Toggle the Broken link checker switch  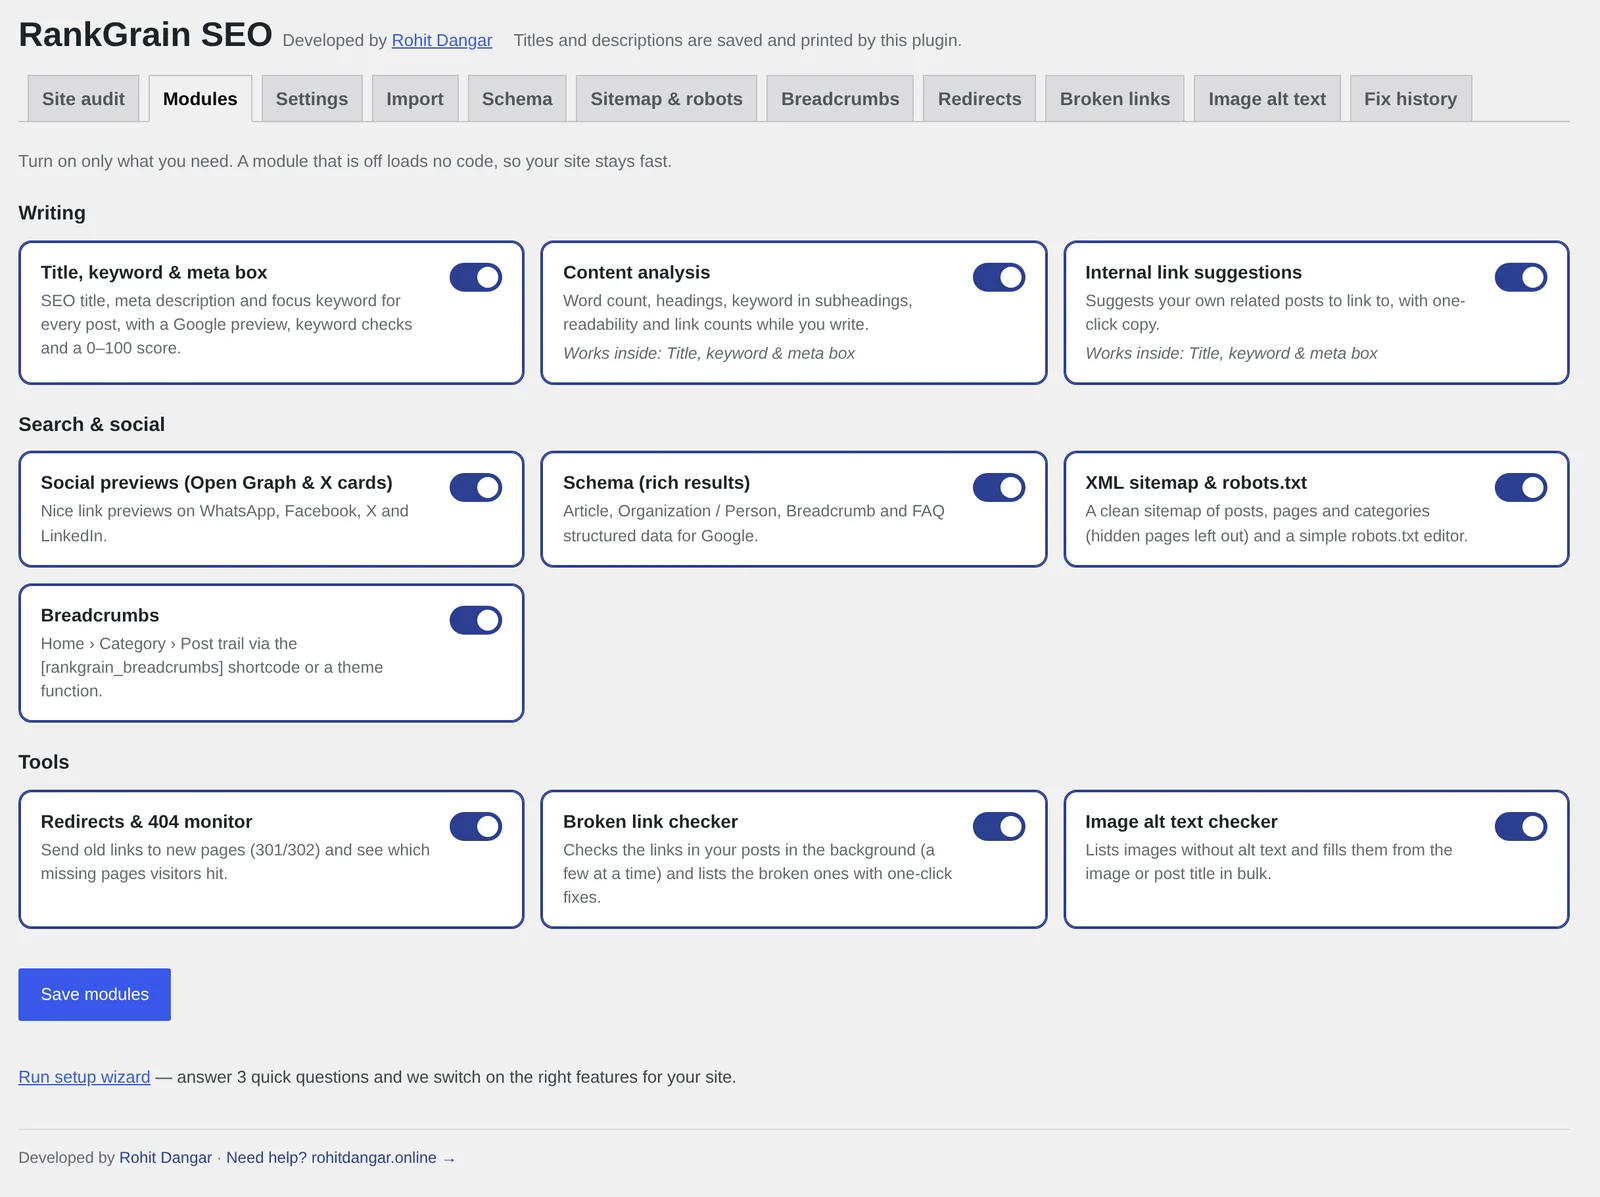pos(998,826)
